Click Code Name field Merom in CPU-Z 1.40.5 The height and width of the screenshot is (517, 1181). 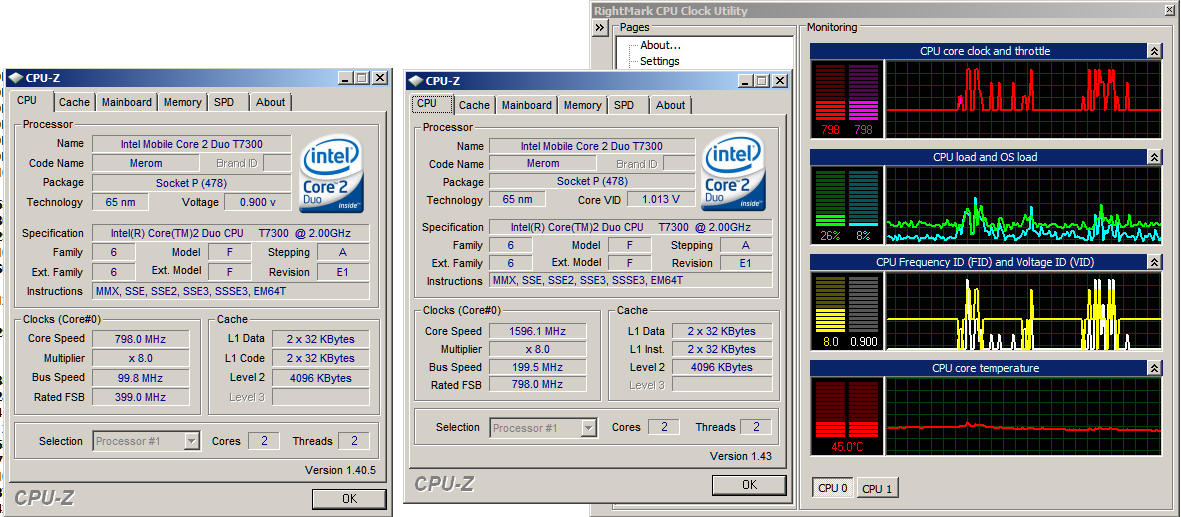(145, 163)
